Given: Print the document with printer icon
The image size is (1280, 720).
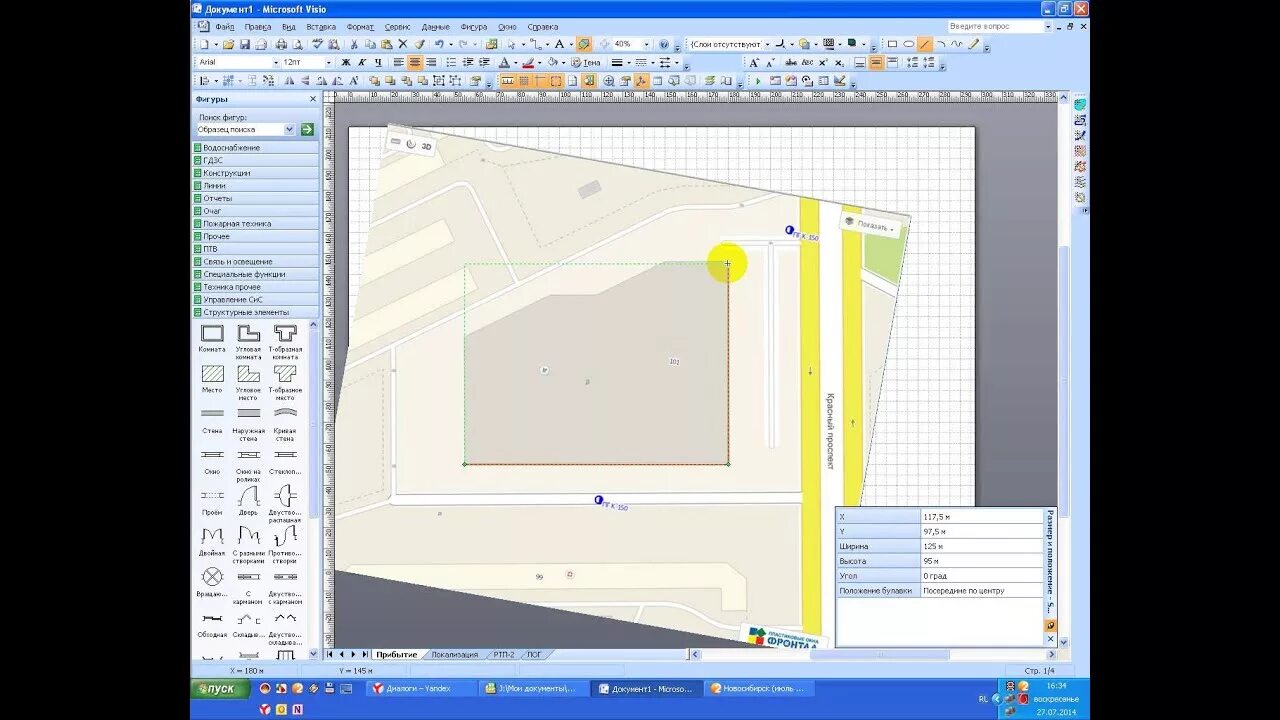Looking at the screenshot, I should [281, 44].
